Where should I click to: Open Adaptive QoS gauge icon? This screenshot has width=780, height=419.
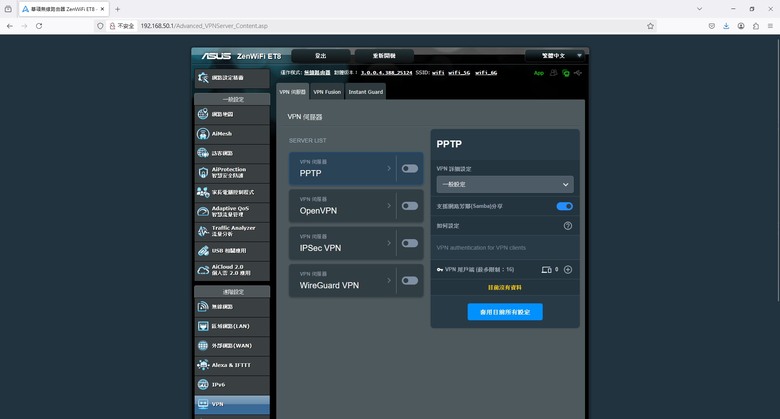click(x=203, y=211)
